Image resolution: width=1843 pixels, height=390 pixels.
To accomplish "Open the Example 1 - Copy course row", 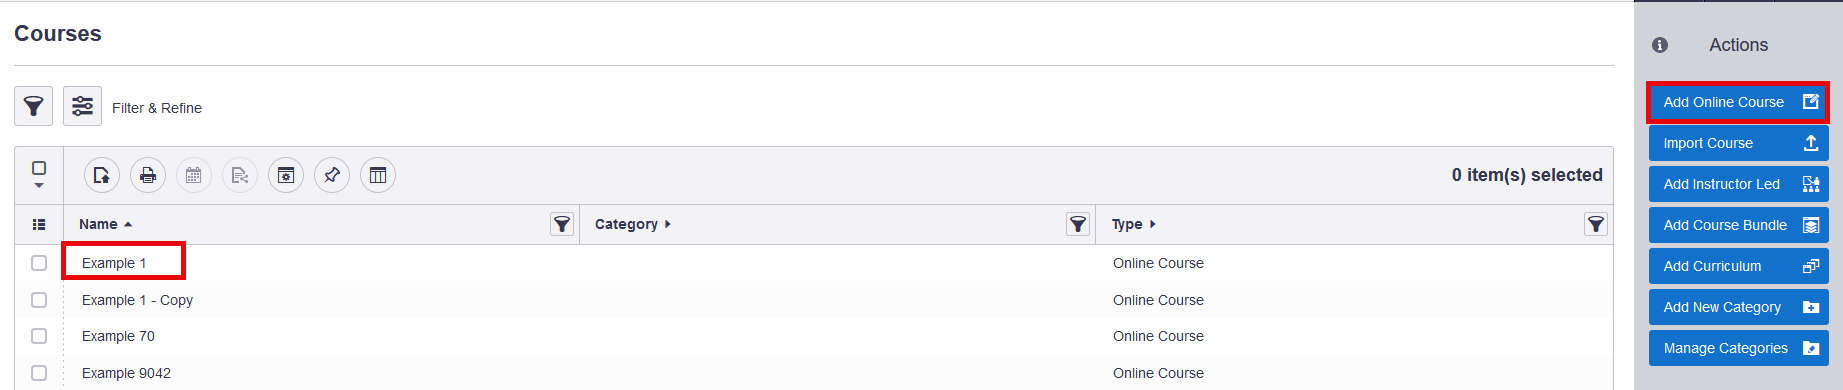I will click(137, 300).
